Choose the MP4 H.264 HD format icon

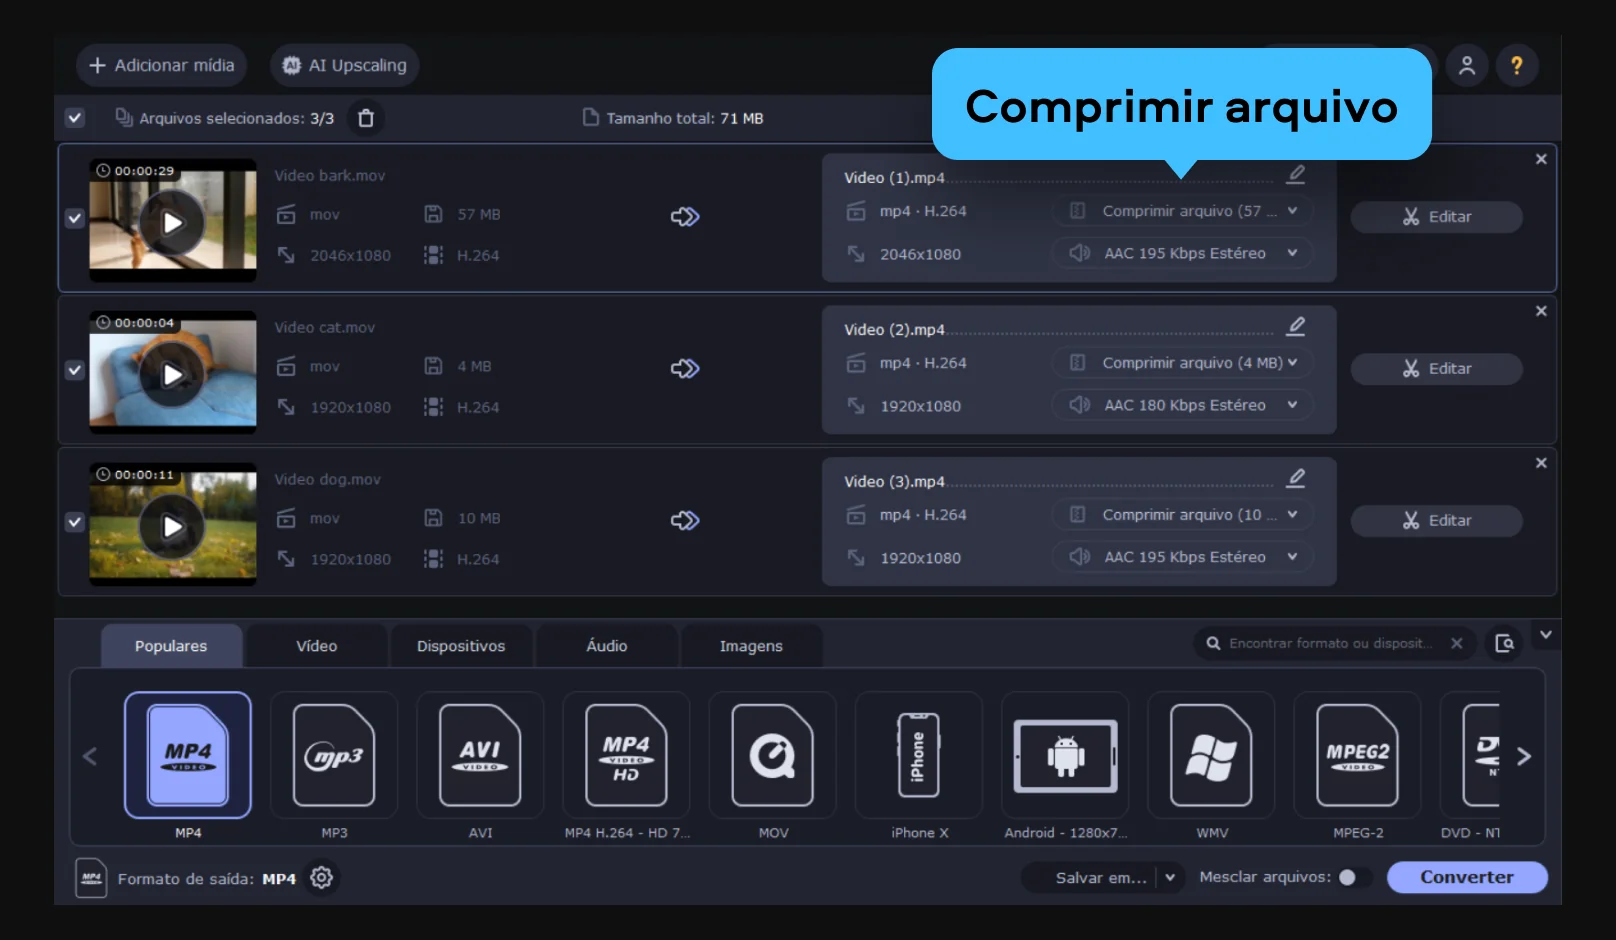[x=626, y=755]
